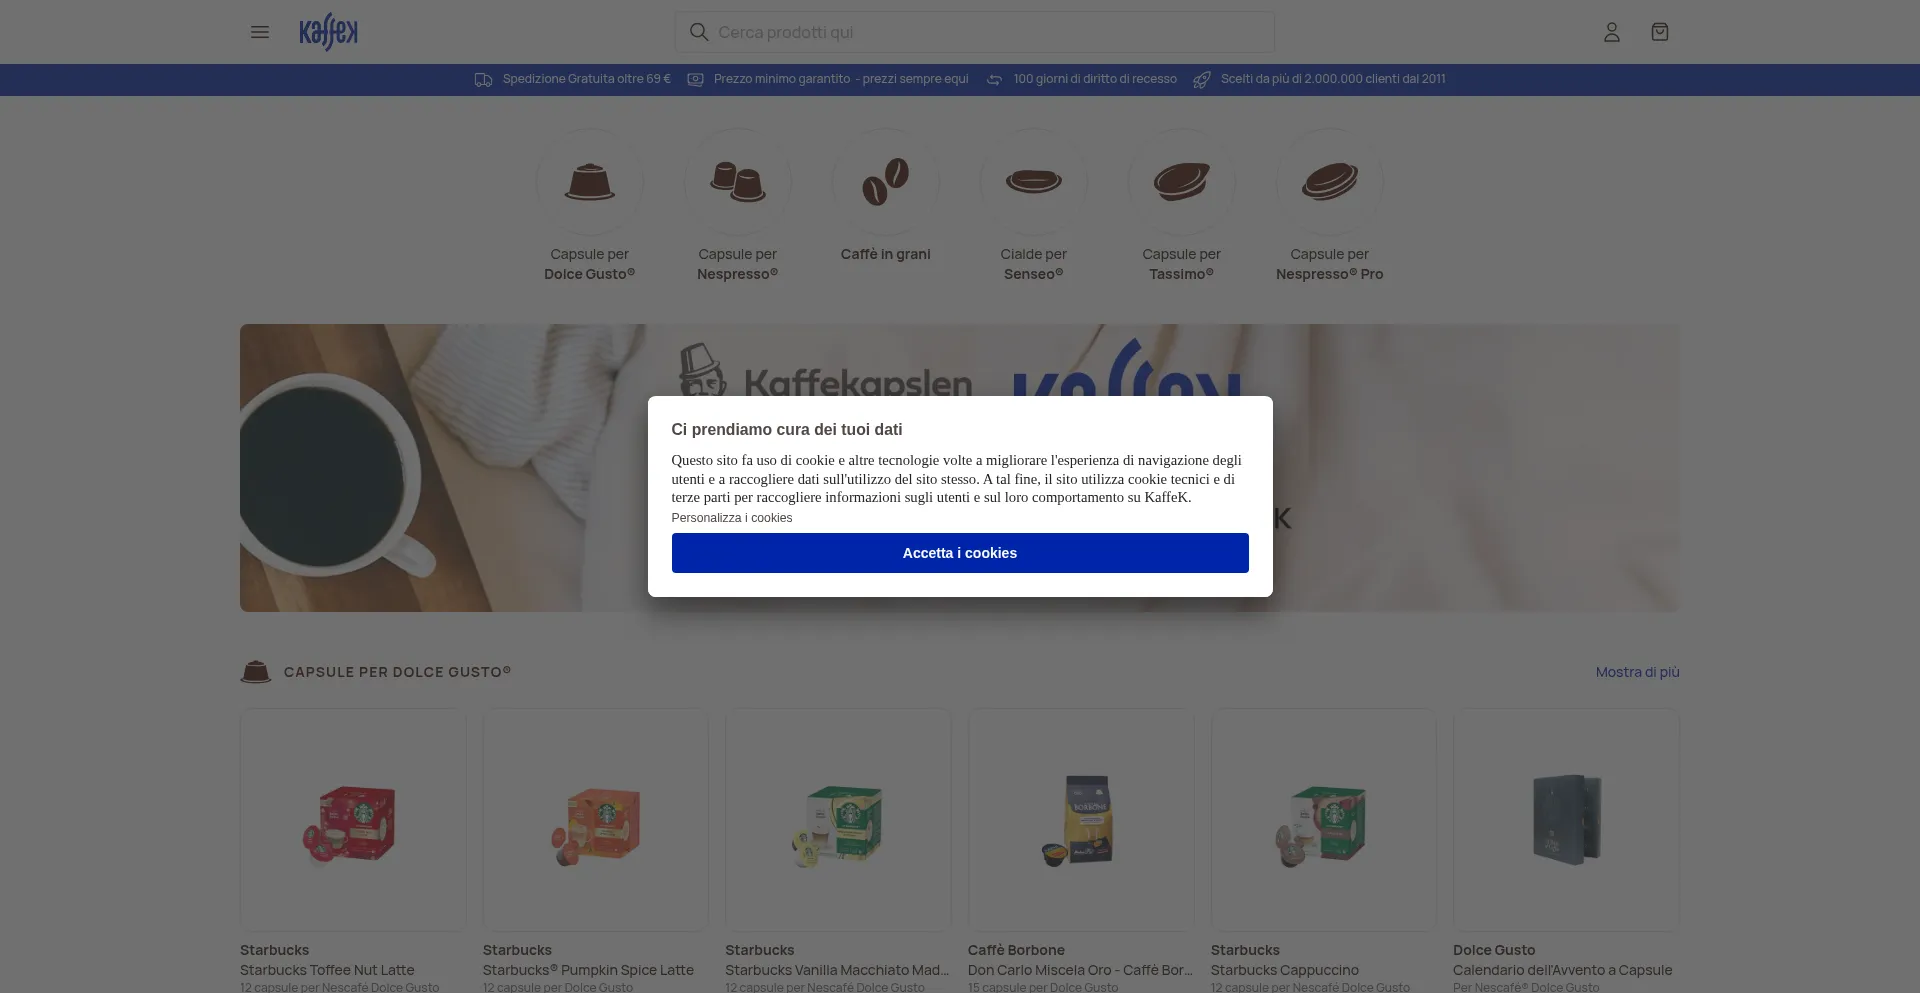The image size is (1920, 993).
Task: Open Calendario dell'Avvento a Capsule product
Action: [x=1566, y=820]
